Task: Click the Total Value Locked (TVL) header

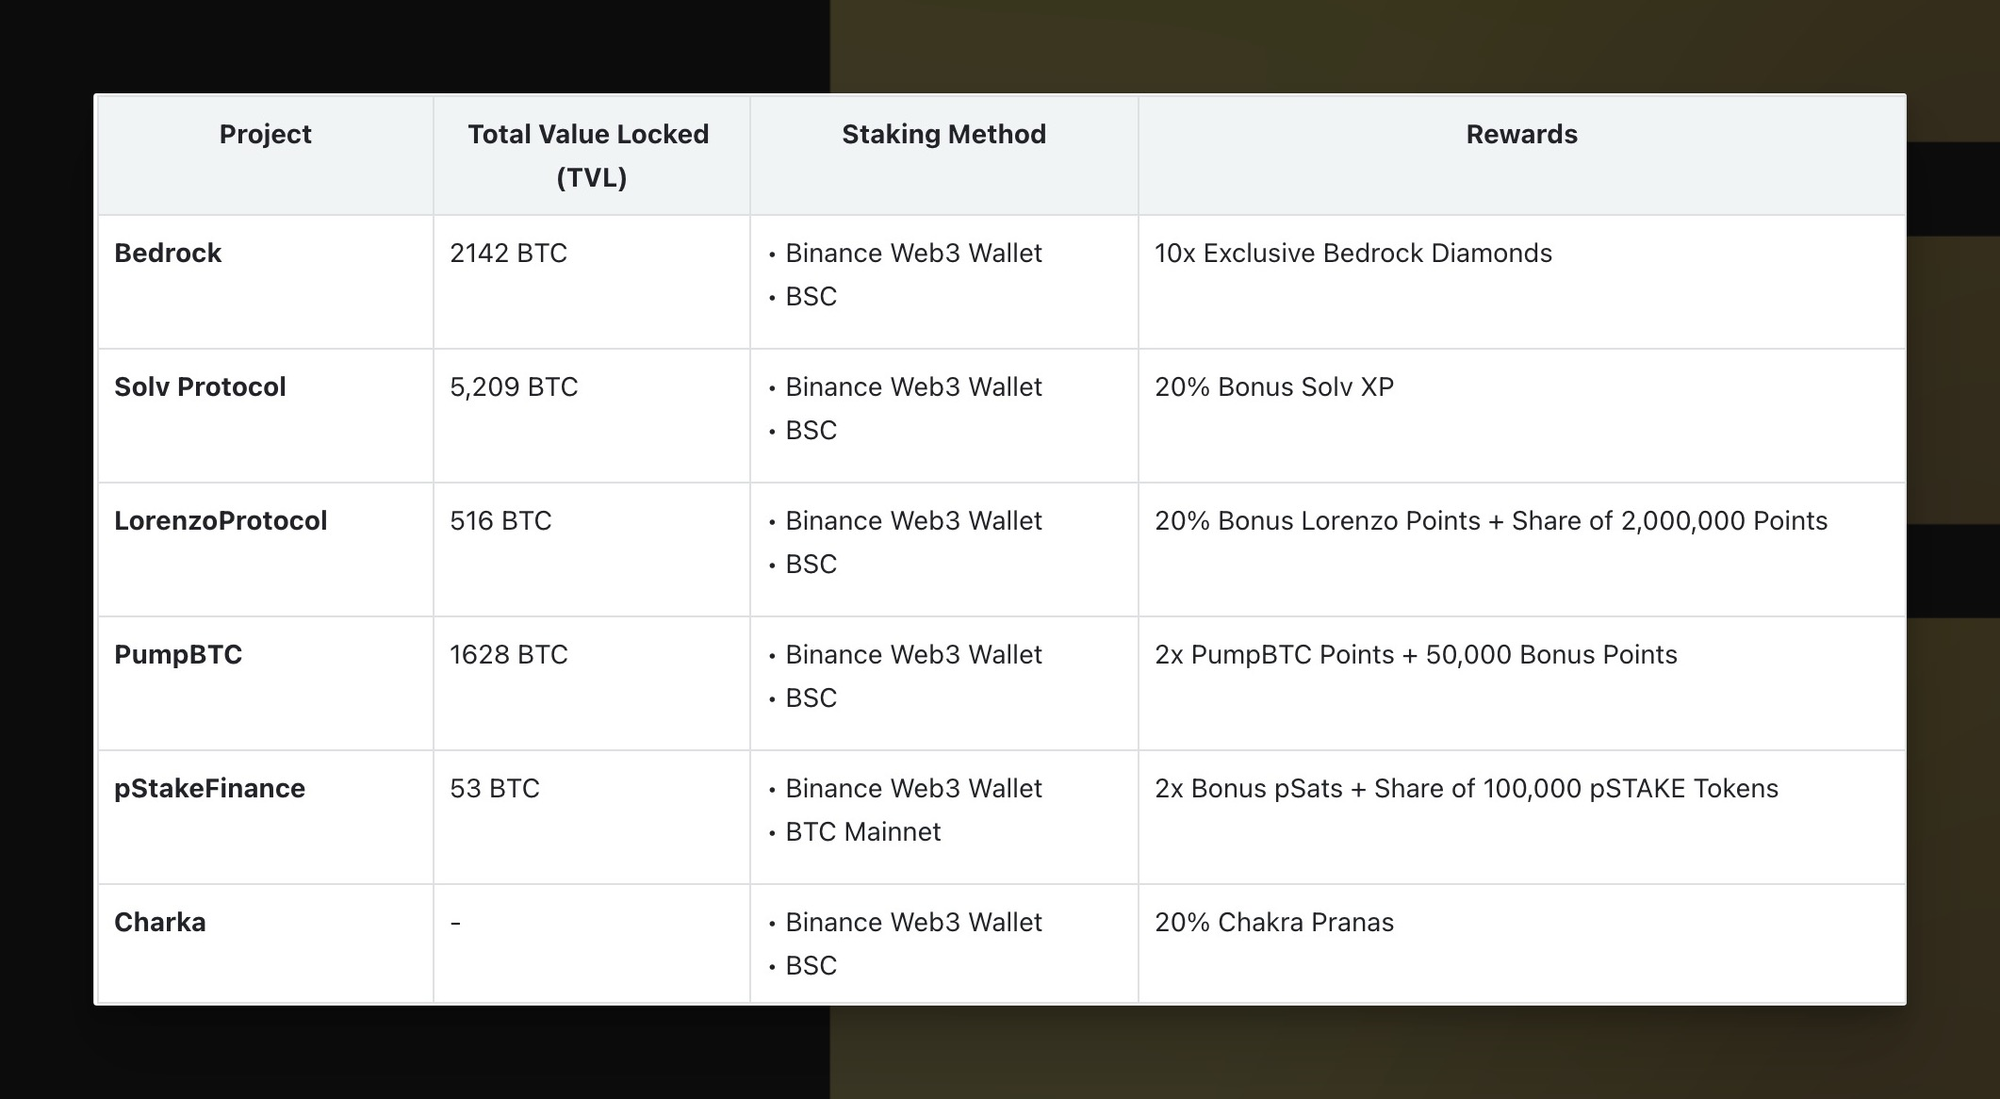Action: [589, 155]
